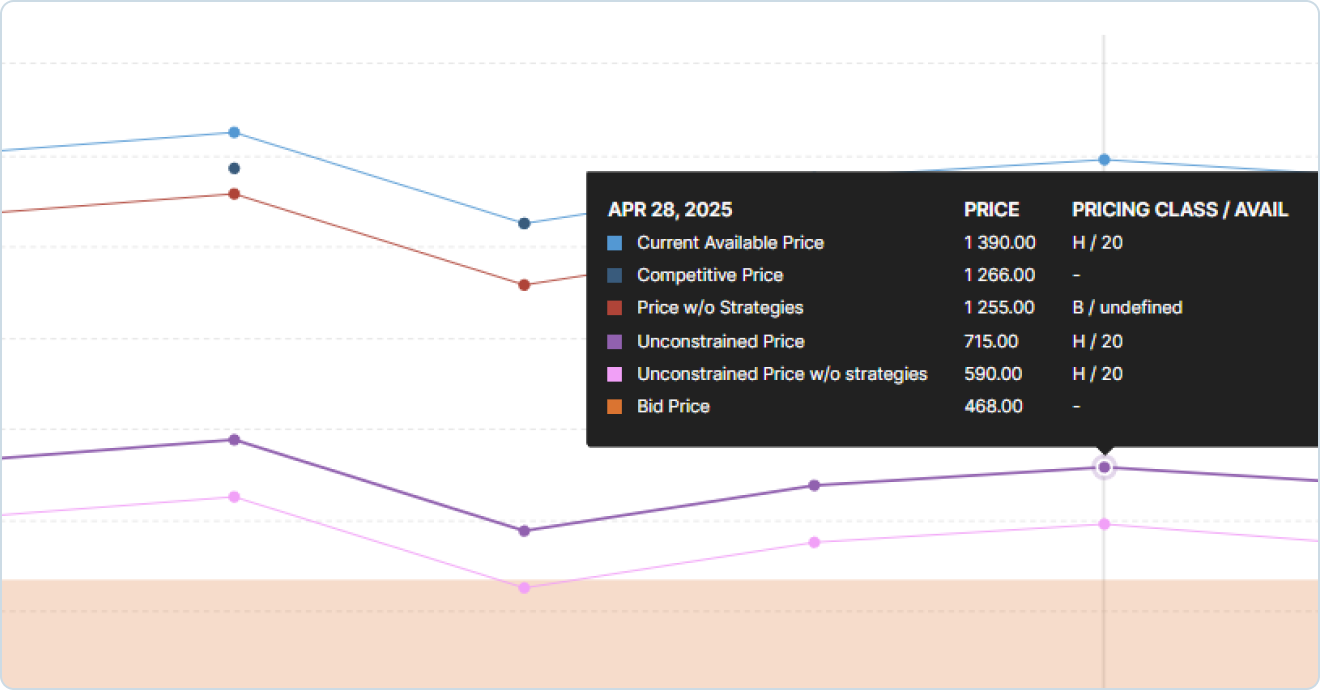Click the pink point on the vertical hover line
Viewport: 1320px width, 690px height.
1104,524
